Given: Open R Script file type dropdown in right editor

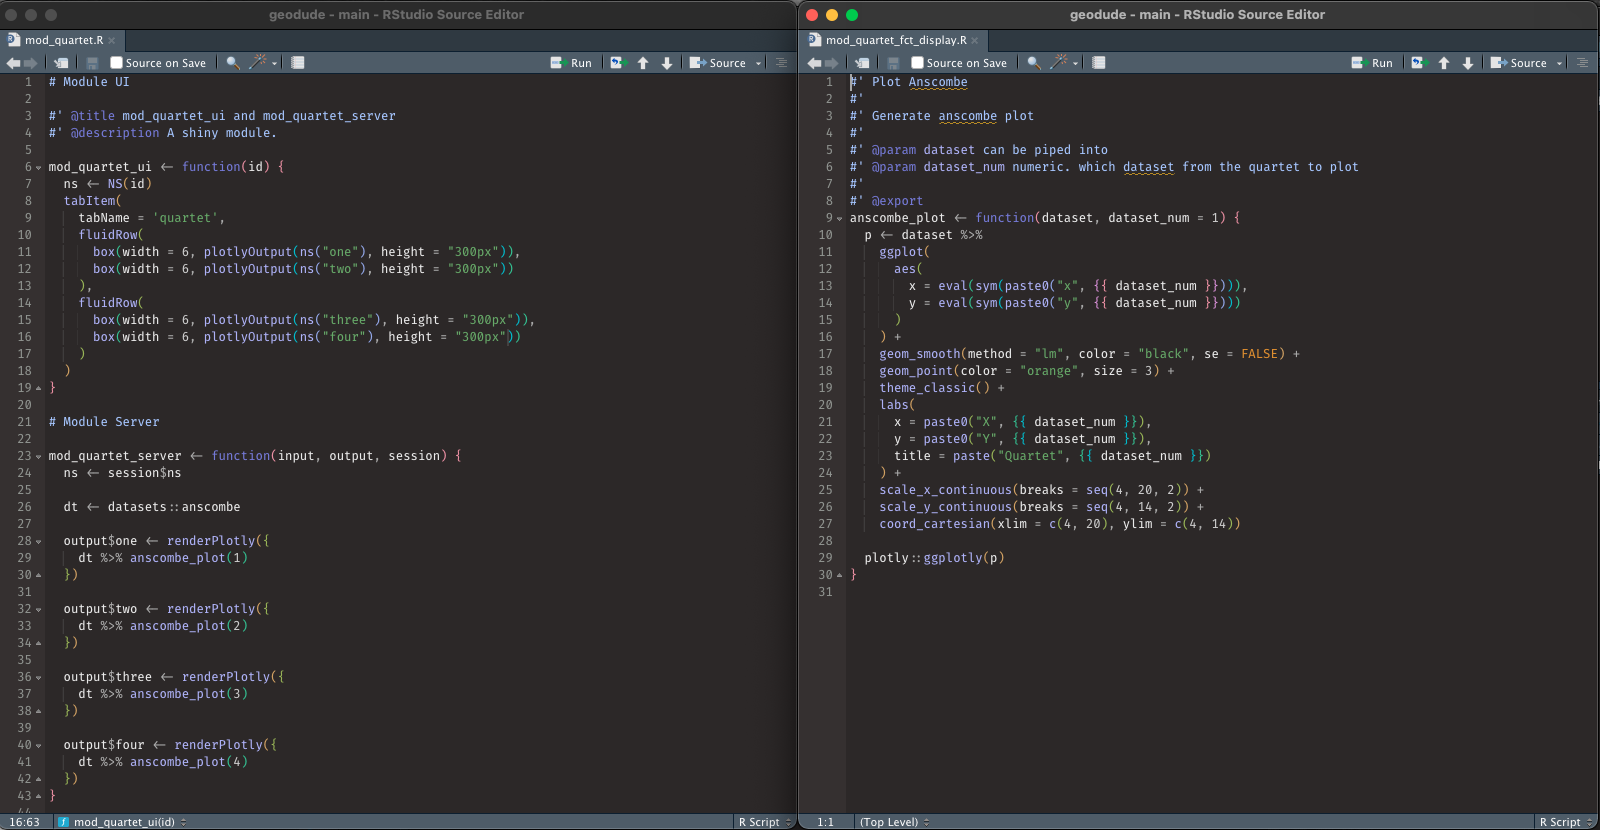Looking at the screenshot, I should 1566,822.
